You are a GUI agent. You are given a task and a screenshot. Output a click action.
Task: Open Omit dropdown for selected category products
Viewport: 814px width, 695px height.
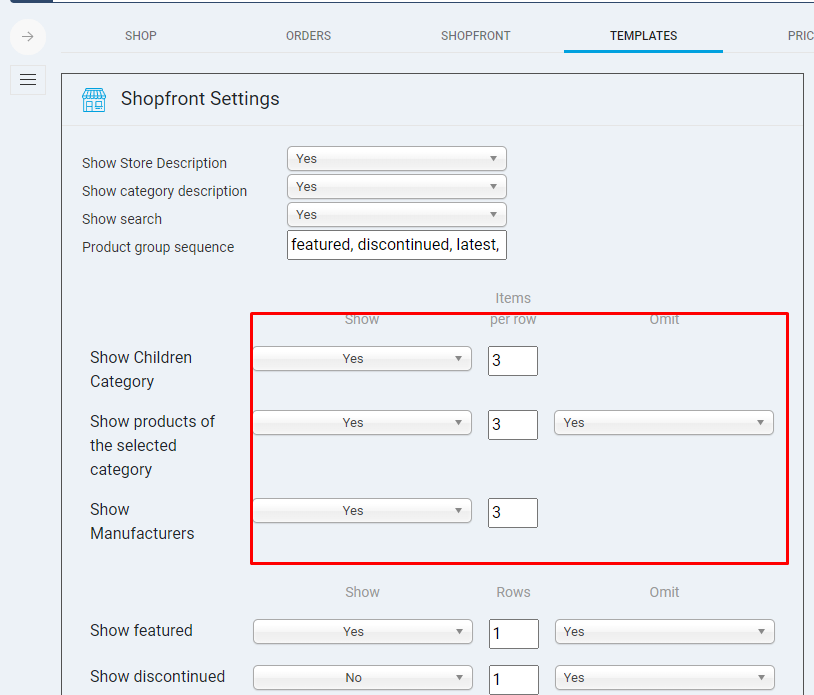[x=664, y=423]
